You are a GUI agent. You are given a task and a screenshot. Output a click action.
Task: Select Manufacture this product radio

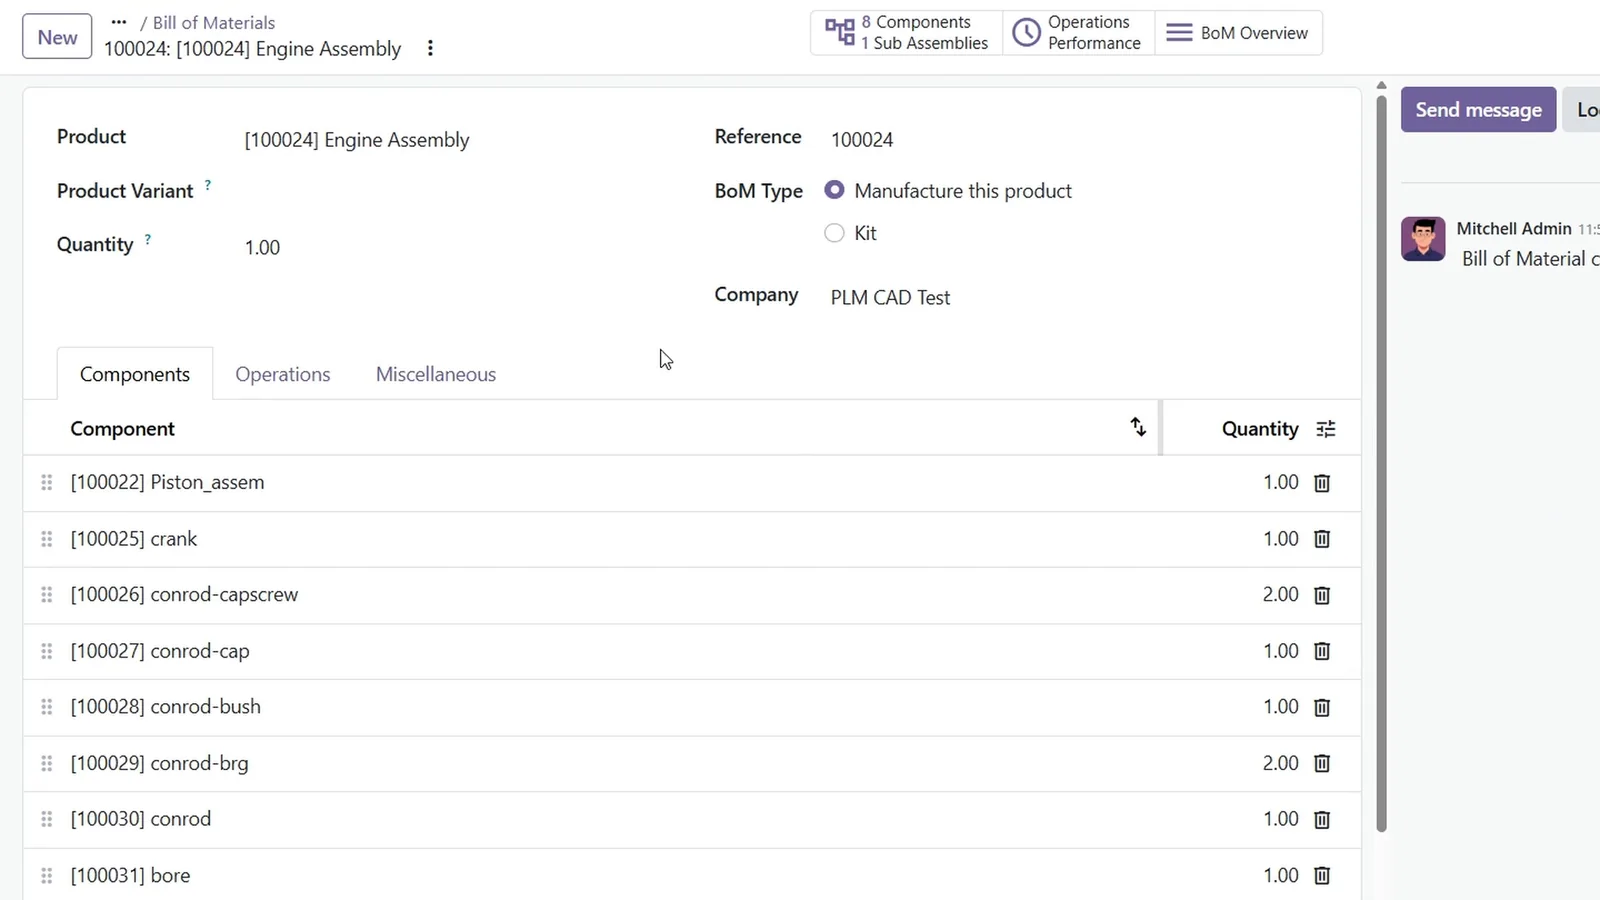point(834,190)
